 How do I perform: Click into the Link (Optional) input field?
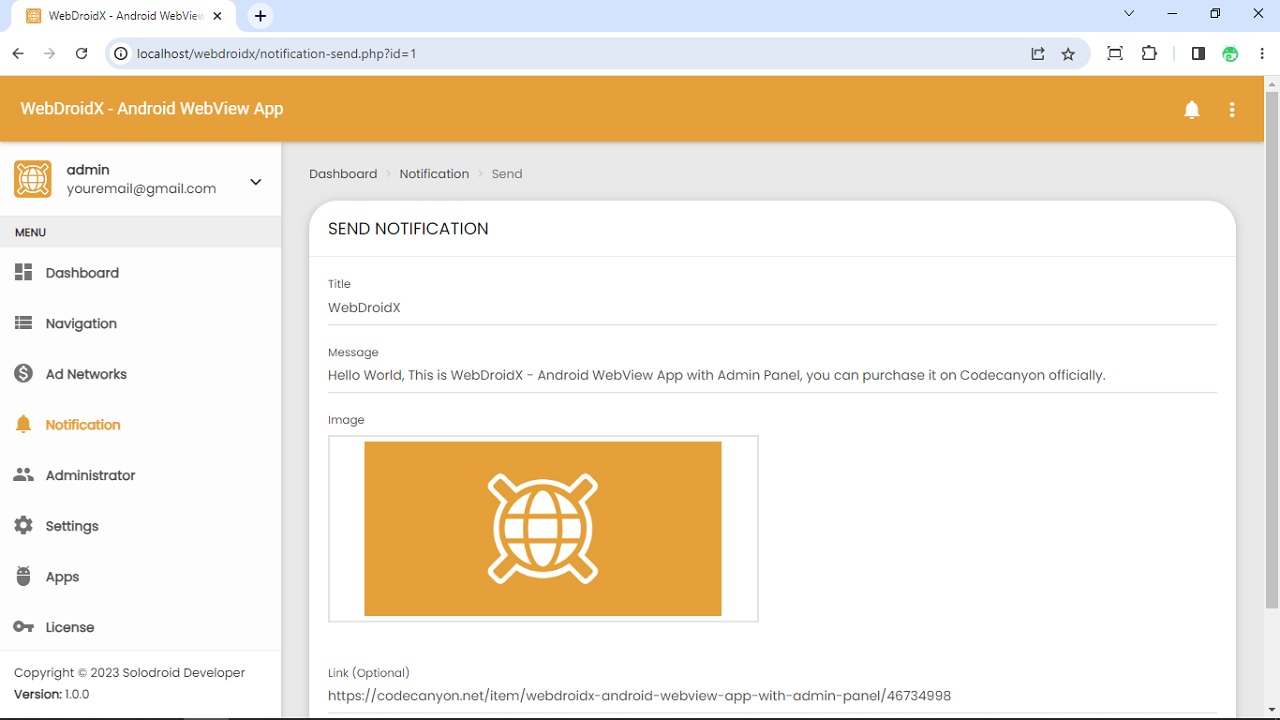coord(772,696)
